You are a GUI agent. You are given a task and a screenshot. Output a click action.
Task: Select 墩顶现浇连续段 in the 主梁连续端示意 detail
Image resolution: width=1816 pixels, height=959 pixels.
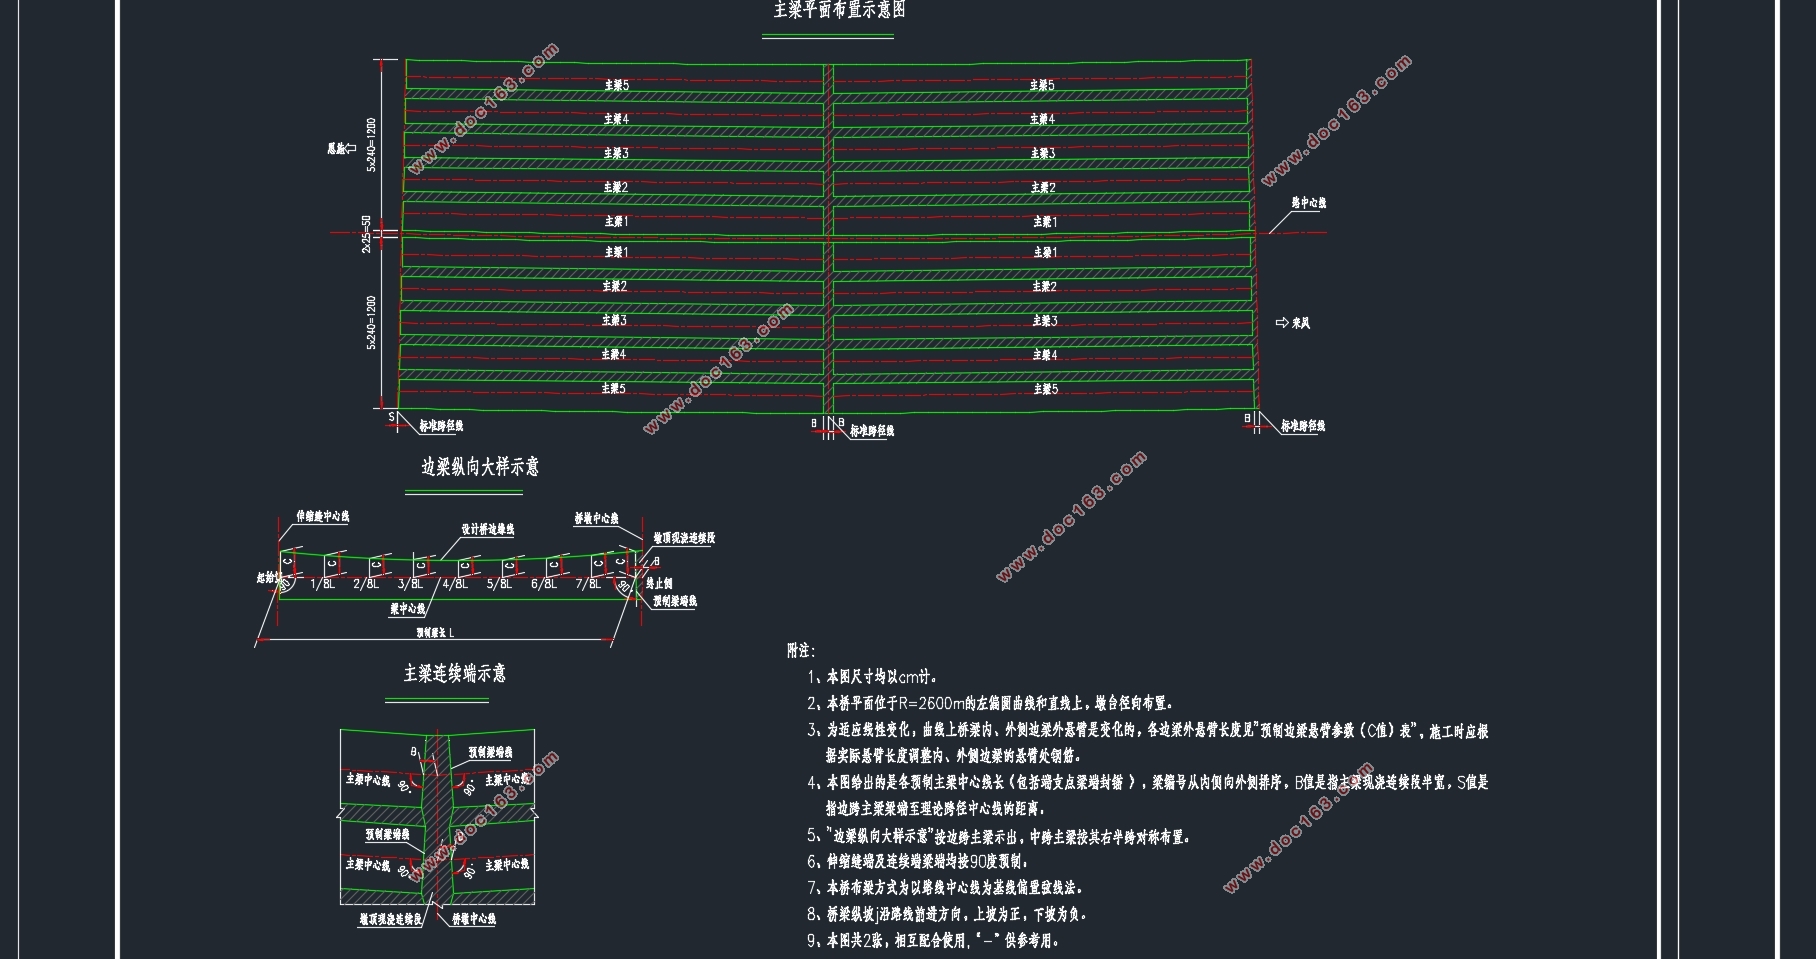391,919
